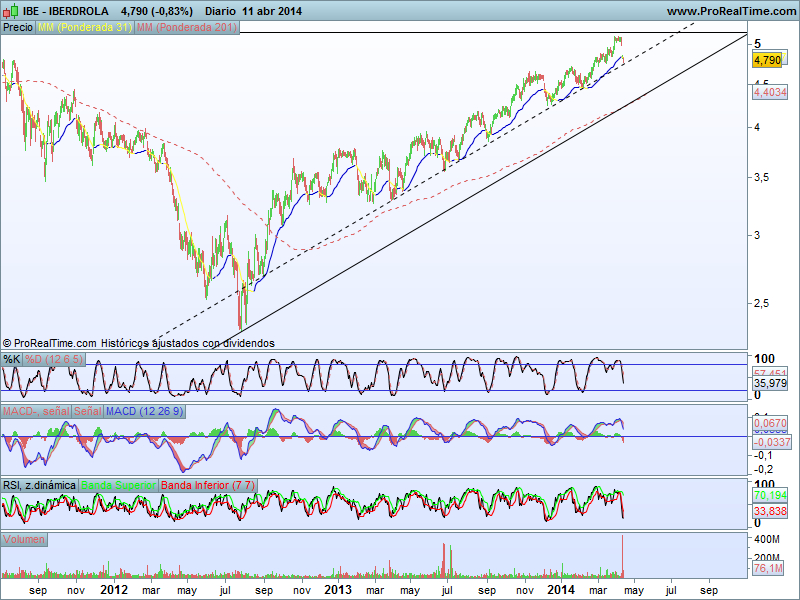Viewport: 800px width, 600px height.
Task: Select the Banda Superior label
Action: tap(118, 485)
